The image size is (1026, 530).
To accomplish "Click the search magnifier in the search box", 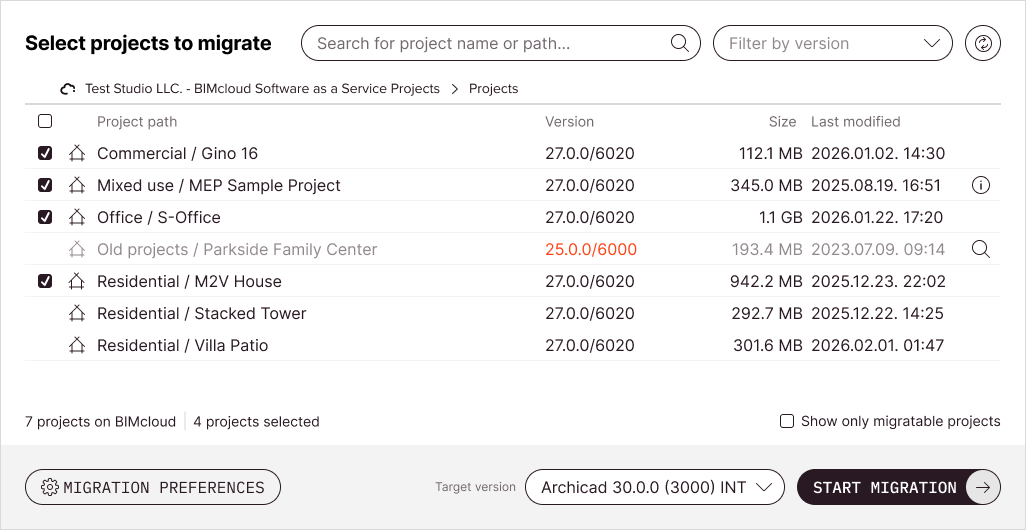I will pos(680,43).
